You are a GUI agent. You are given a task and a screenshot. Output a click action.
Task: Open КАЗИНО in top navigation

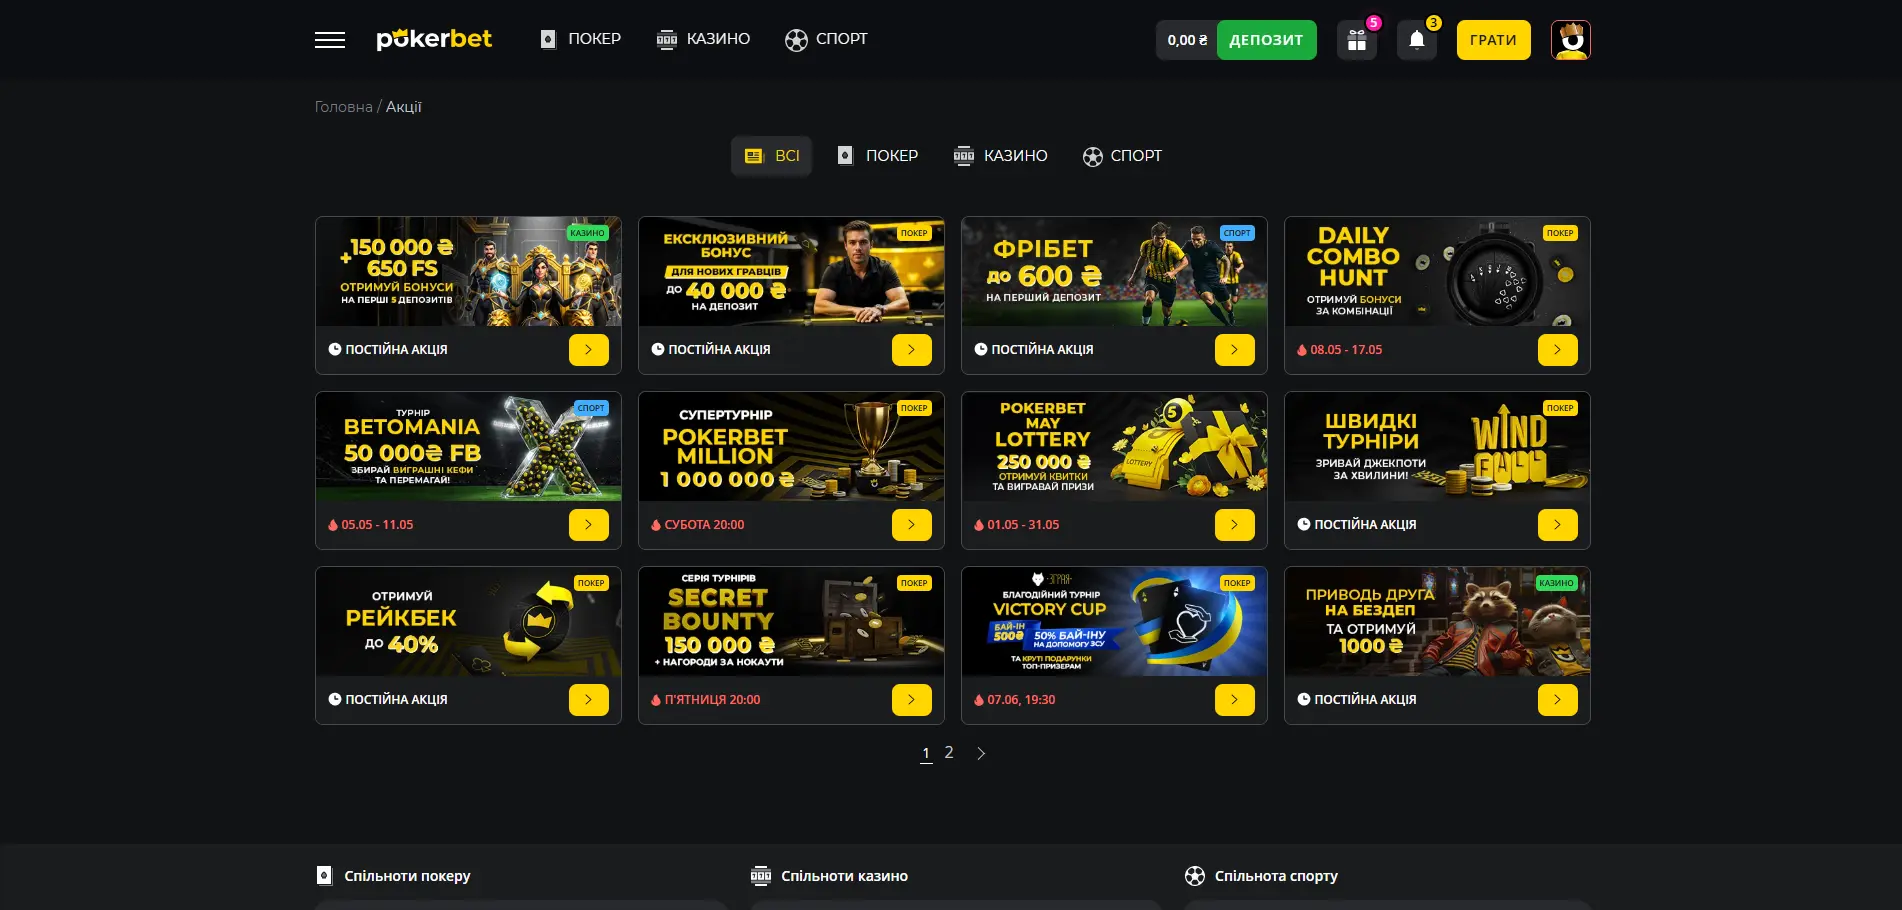pyautogui.click(x=703, y=39)
